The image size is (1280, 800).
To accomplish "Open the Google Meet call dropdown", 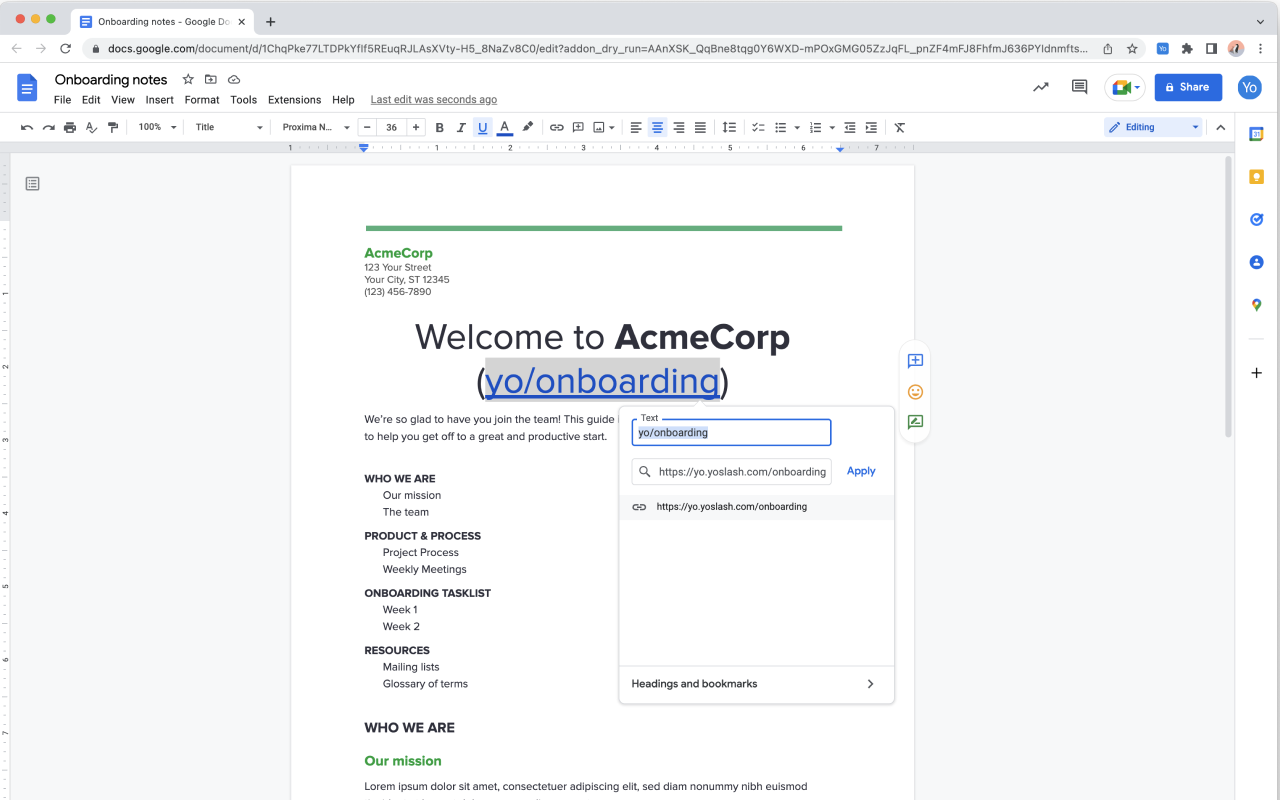I will coord(1125,87).
